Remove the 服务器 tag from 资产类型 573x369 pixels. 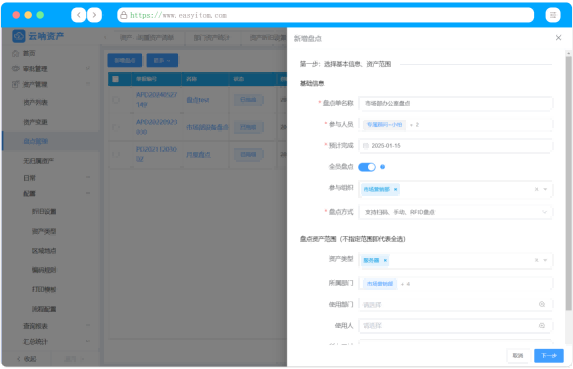pyautogui.click(x=385, y=260)
